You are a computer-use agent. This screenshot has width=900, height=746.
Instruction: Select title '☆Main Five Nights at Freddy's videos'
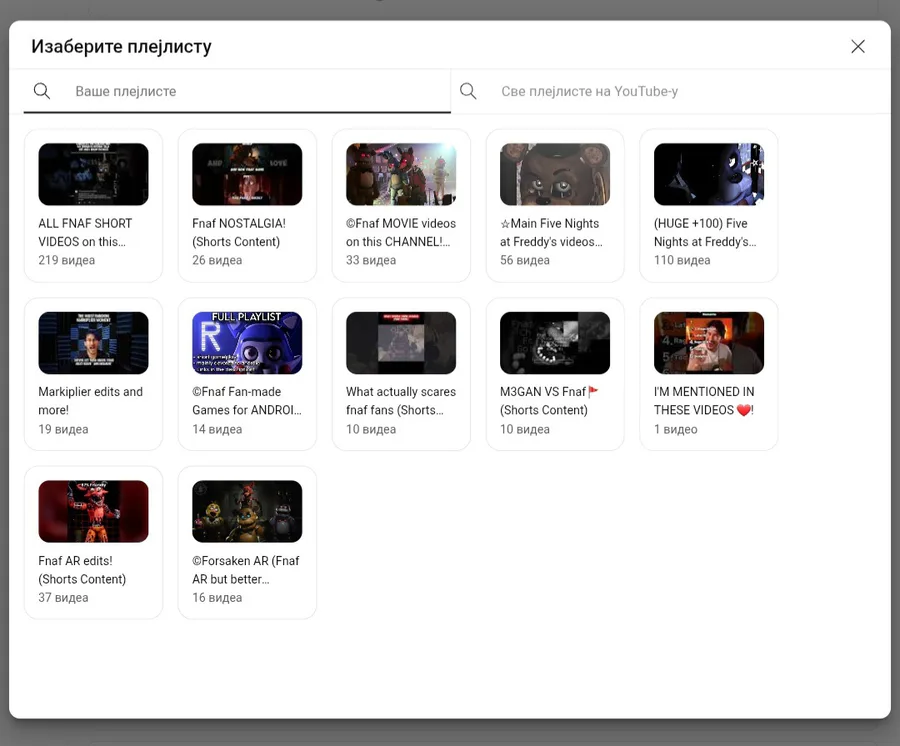(551, 232)
